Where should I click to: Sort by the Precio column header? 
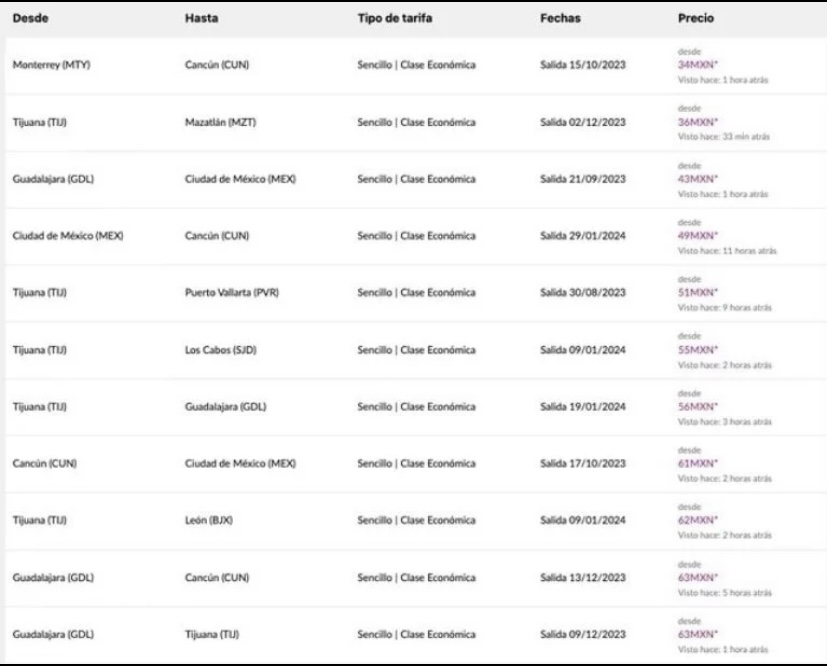(696, 18)
